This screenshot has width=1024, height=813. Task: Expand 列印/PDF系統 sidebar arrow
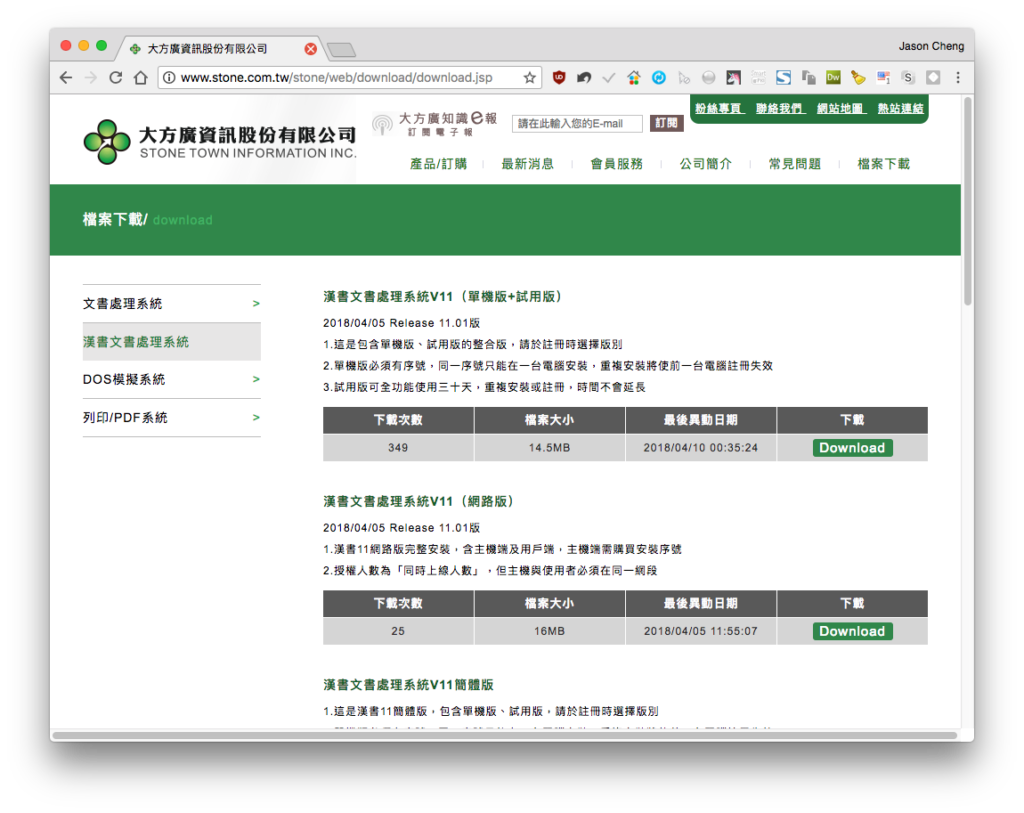[x=256, y=417]
